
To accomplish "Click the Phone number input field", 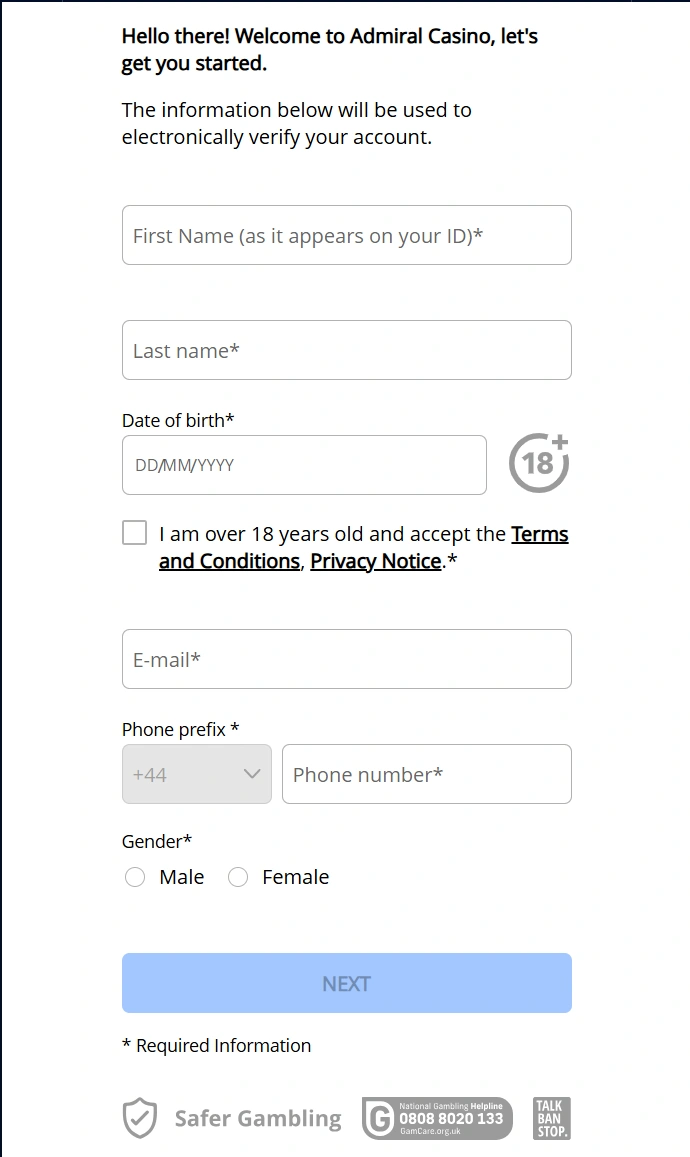I will 426,774.
